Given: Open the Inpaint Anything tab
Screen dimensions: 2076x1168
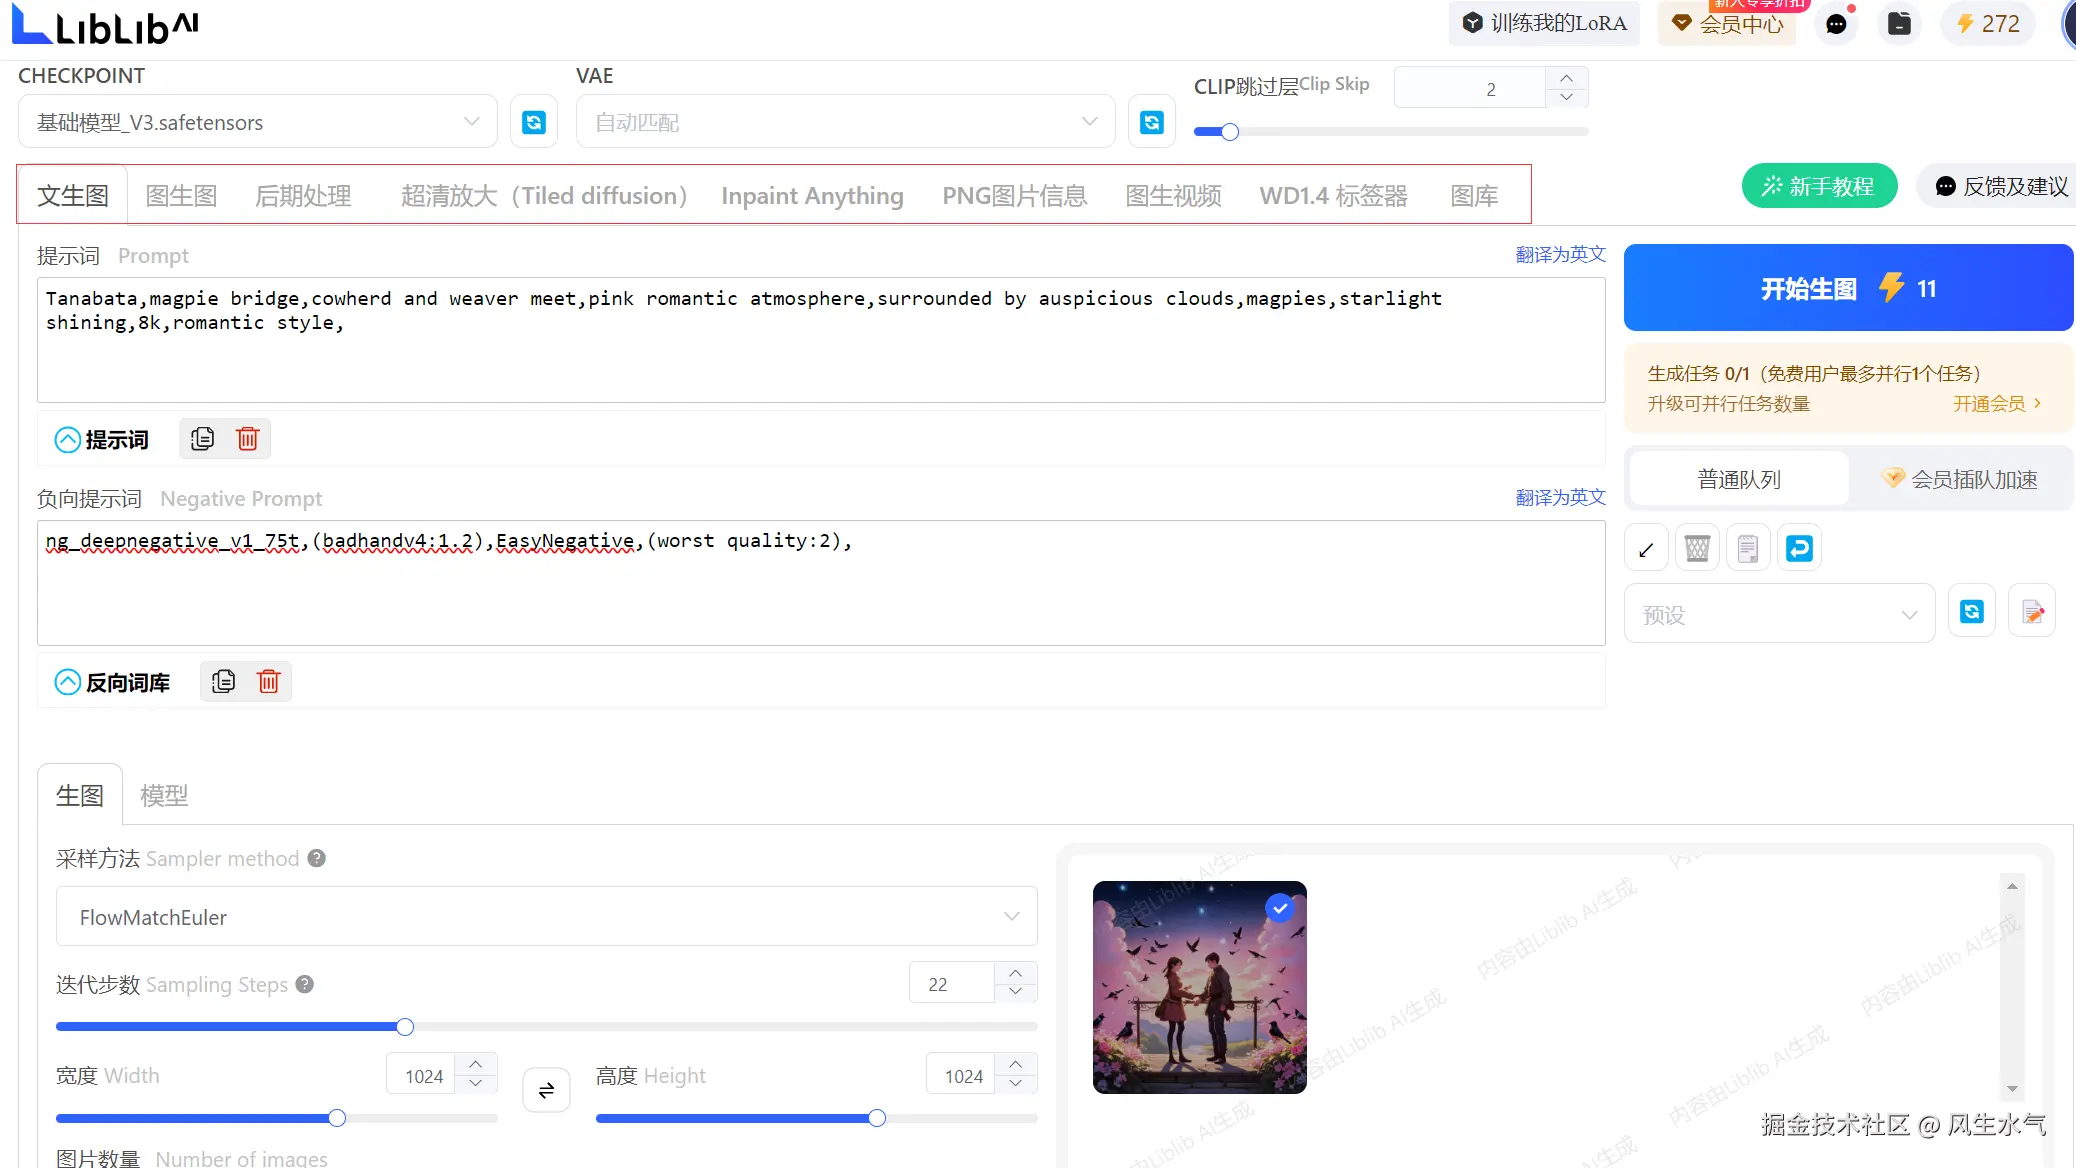Looking at the screenshot, I should click(x=812, y=196).
